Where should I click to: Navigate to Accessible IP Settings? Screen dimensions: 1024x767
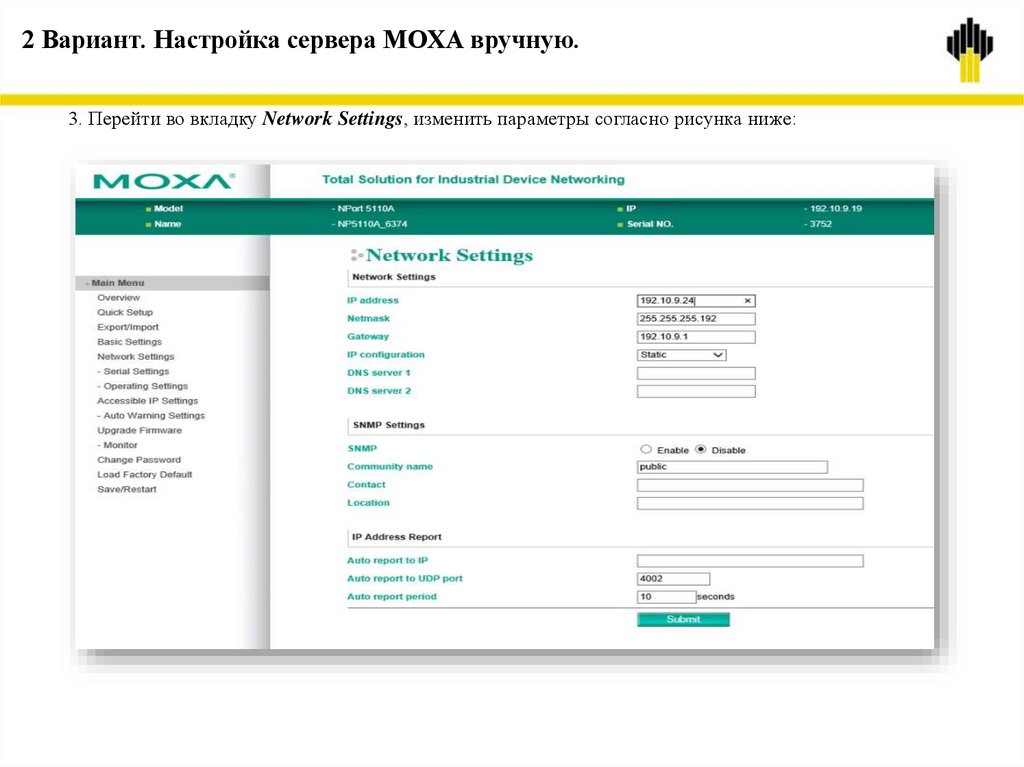(x=150, y=400)
